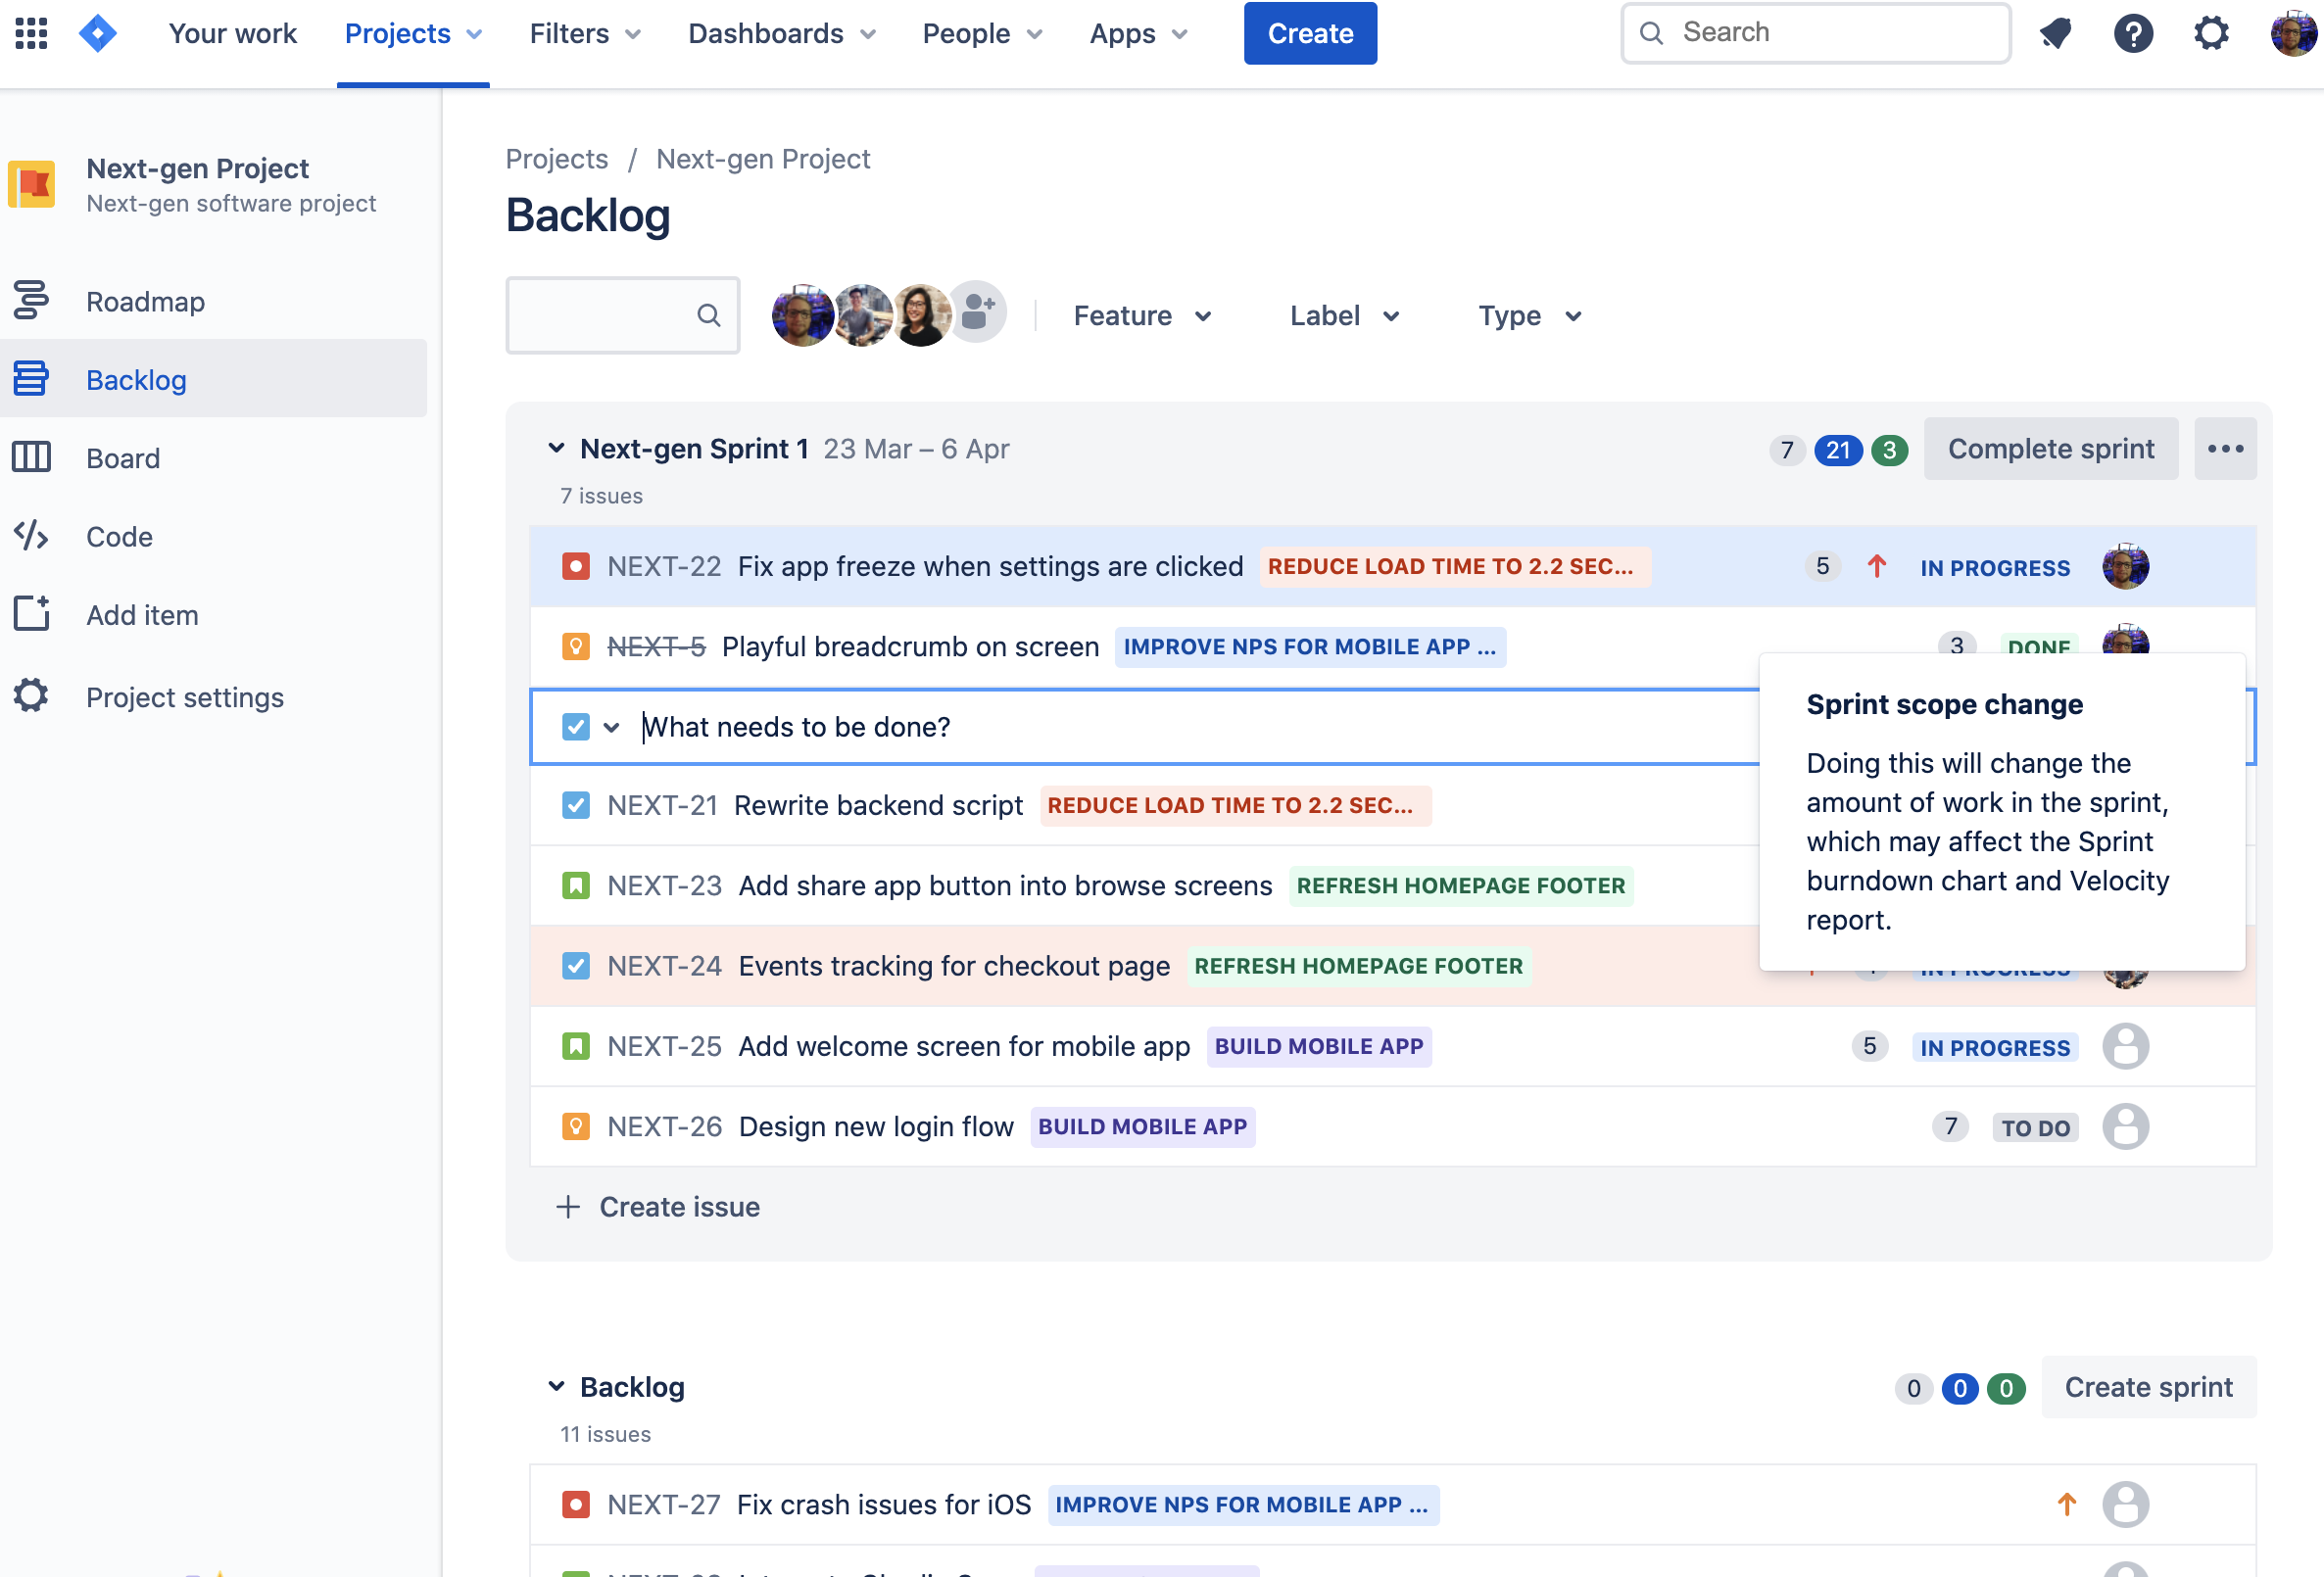The width and height of the screenshot is (2324, 1577).
Task: Open the notifications icon
Action: pyautogui.click(x=2055, y=33)
